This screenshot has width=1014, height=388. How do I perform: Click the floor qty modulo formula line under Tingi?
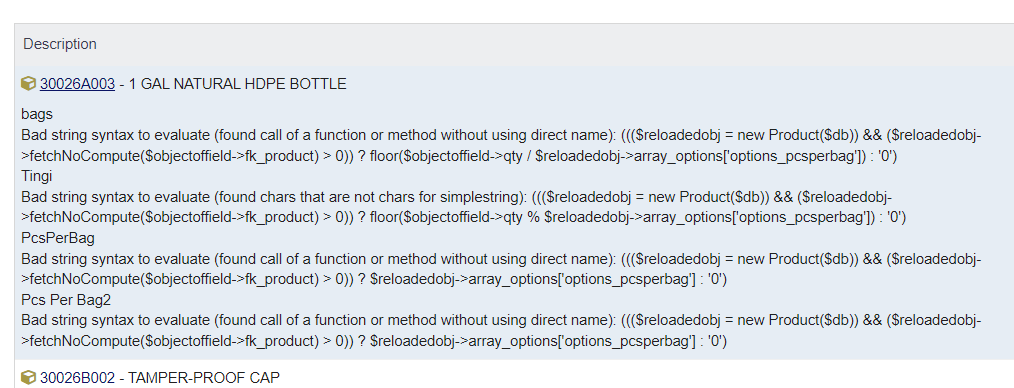point(464,217)
